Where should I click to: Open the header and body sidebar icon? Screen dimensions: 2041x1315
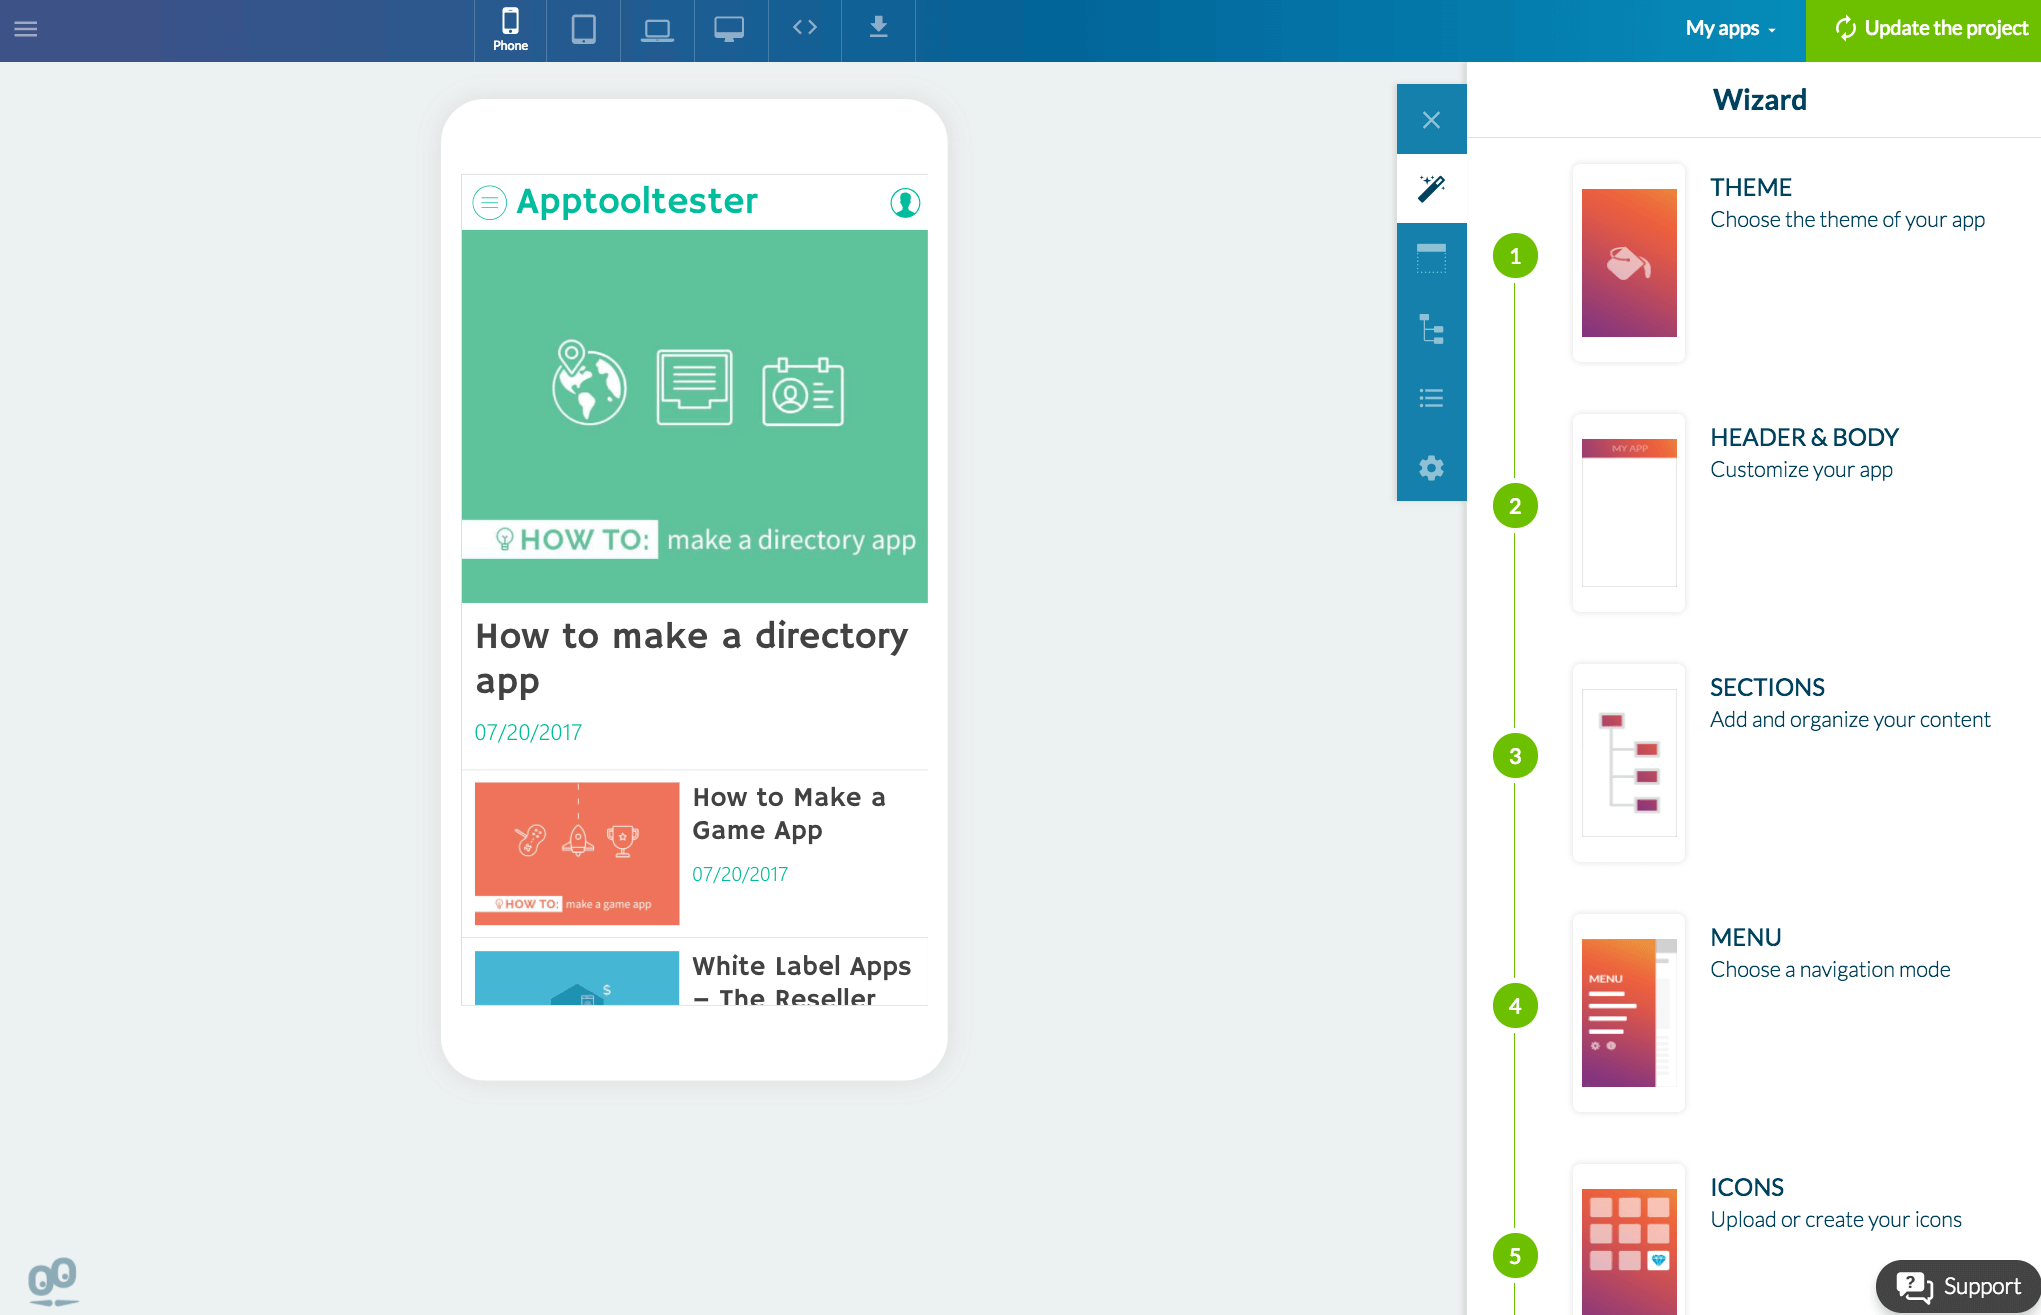(x=1431, y=258)
